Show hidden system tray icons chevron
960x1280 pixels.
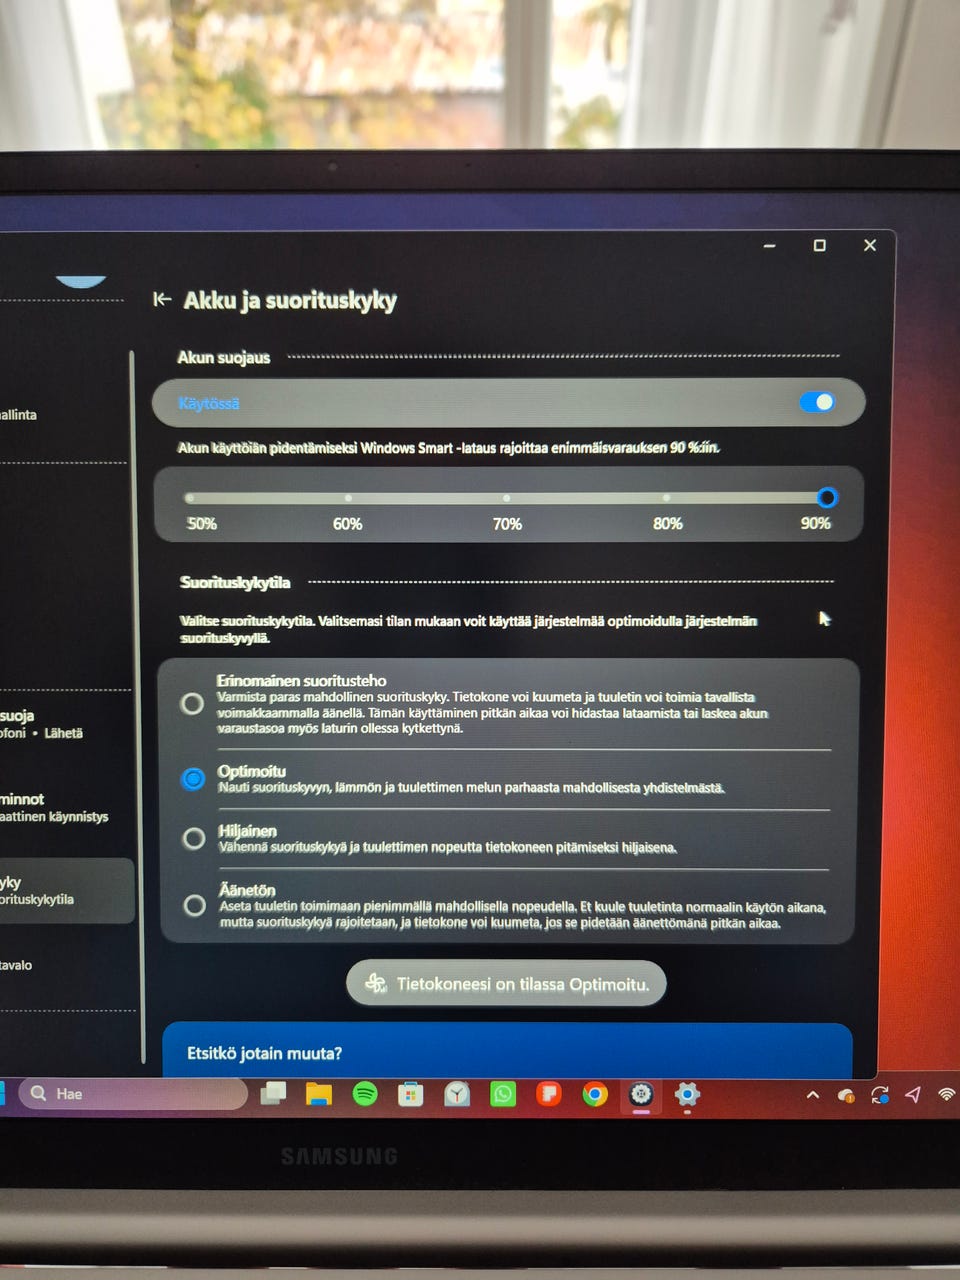[813, 1095]
